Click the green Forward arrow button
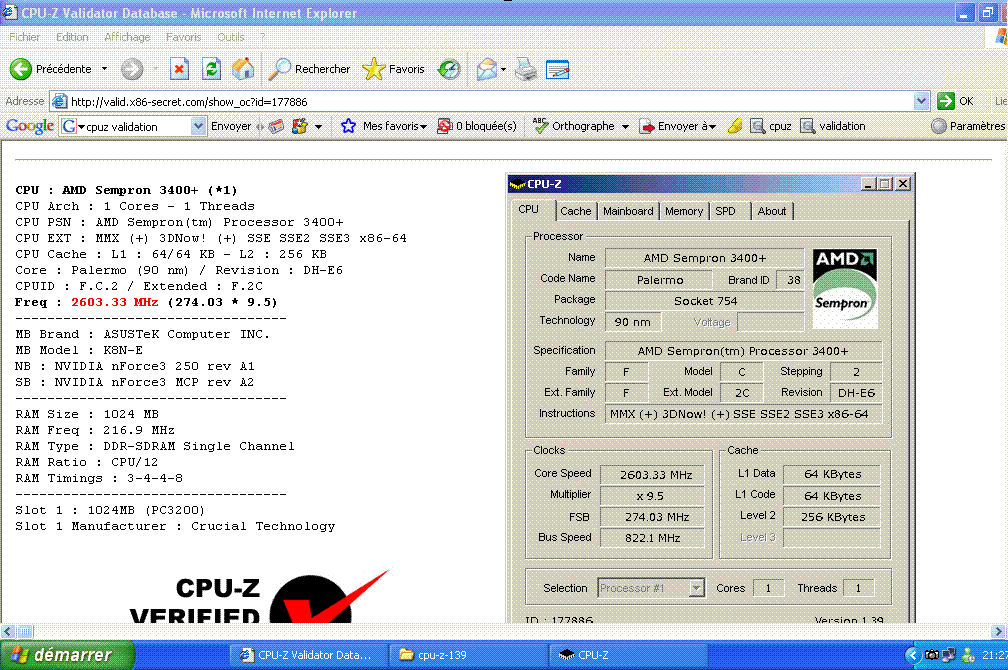1008x670 pixels. [x=132, y=69]
